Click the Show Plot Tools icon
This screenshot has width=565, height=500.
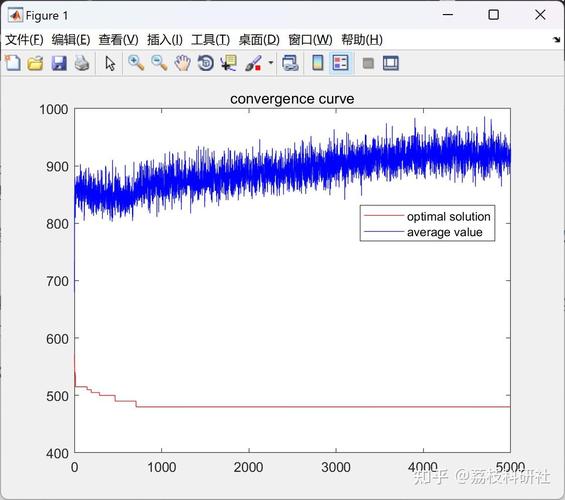(x=391, y=63)
